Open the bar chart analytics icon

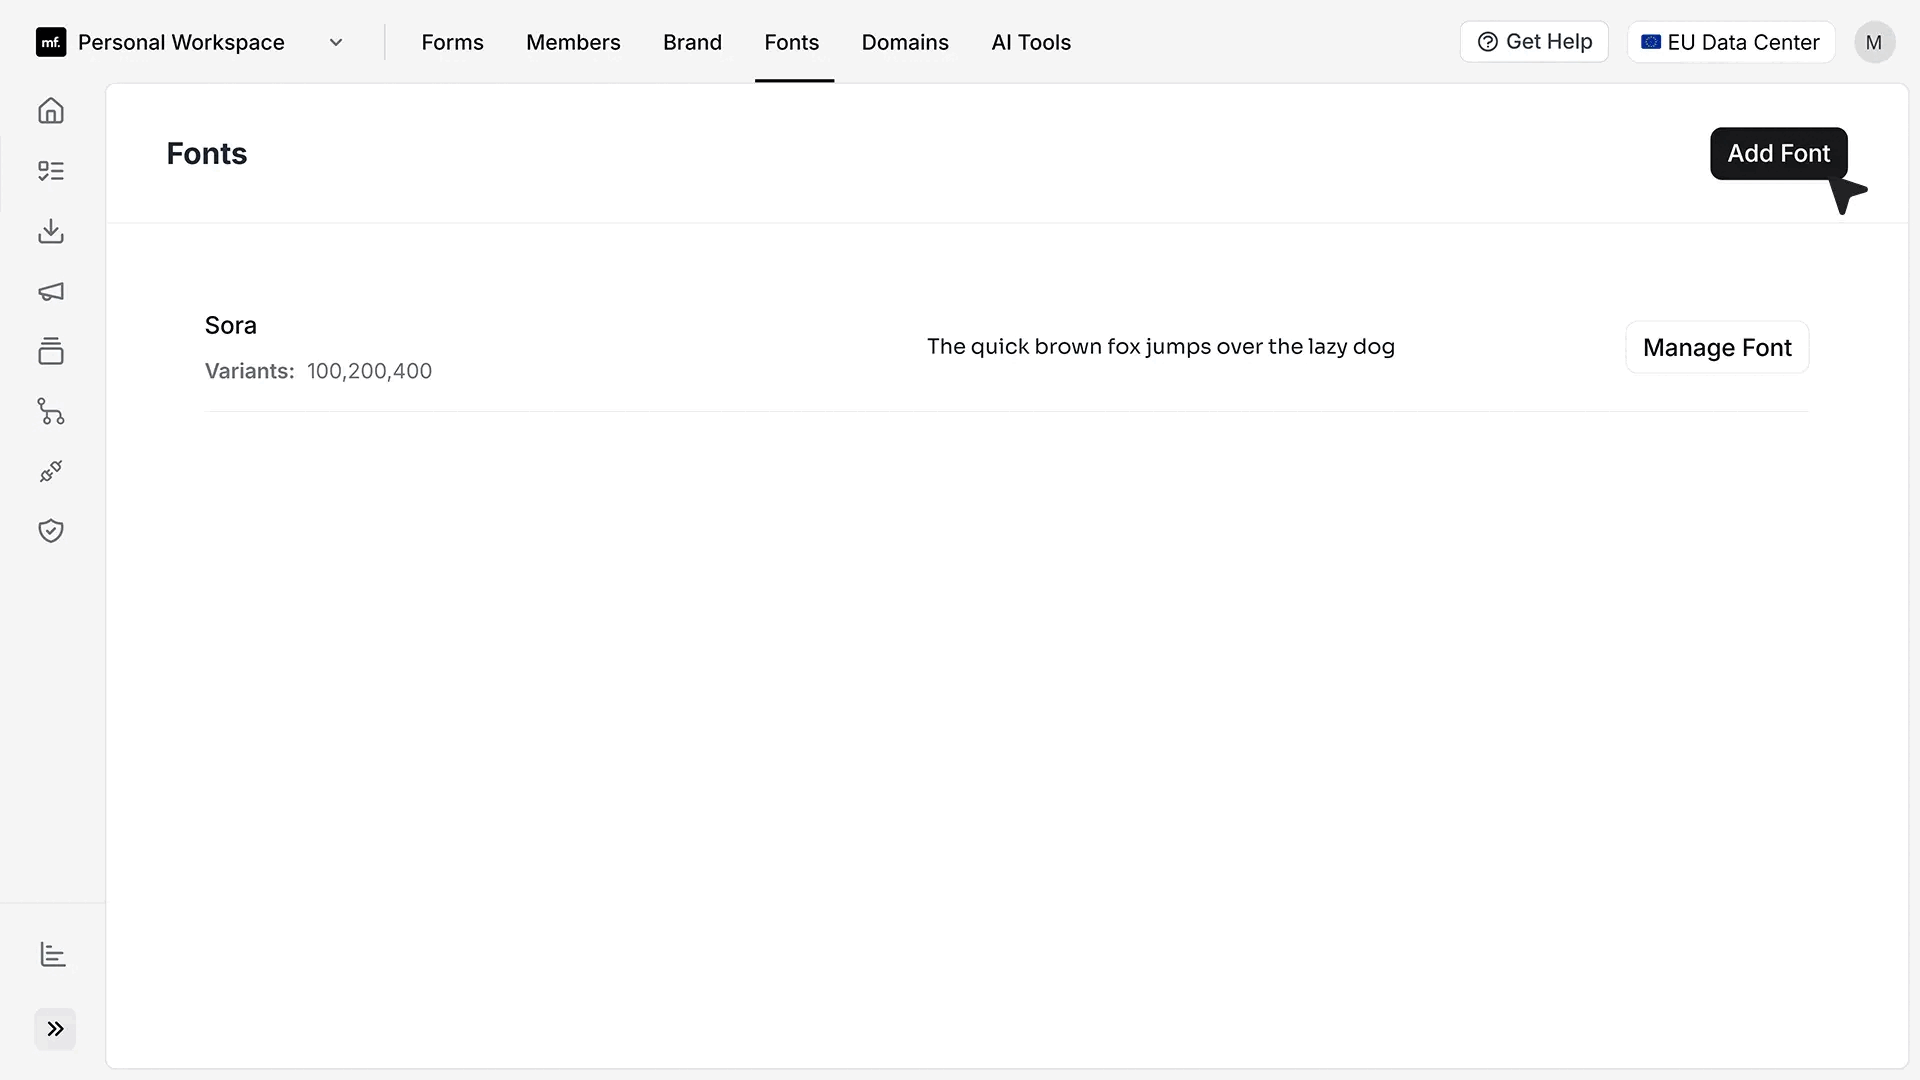tap(53, 955)
